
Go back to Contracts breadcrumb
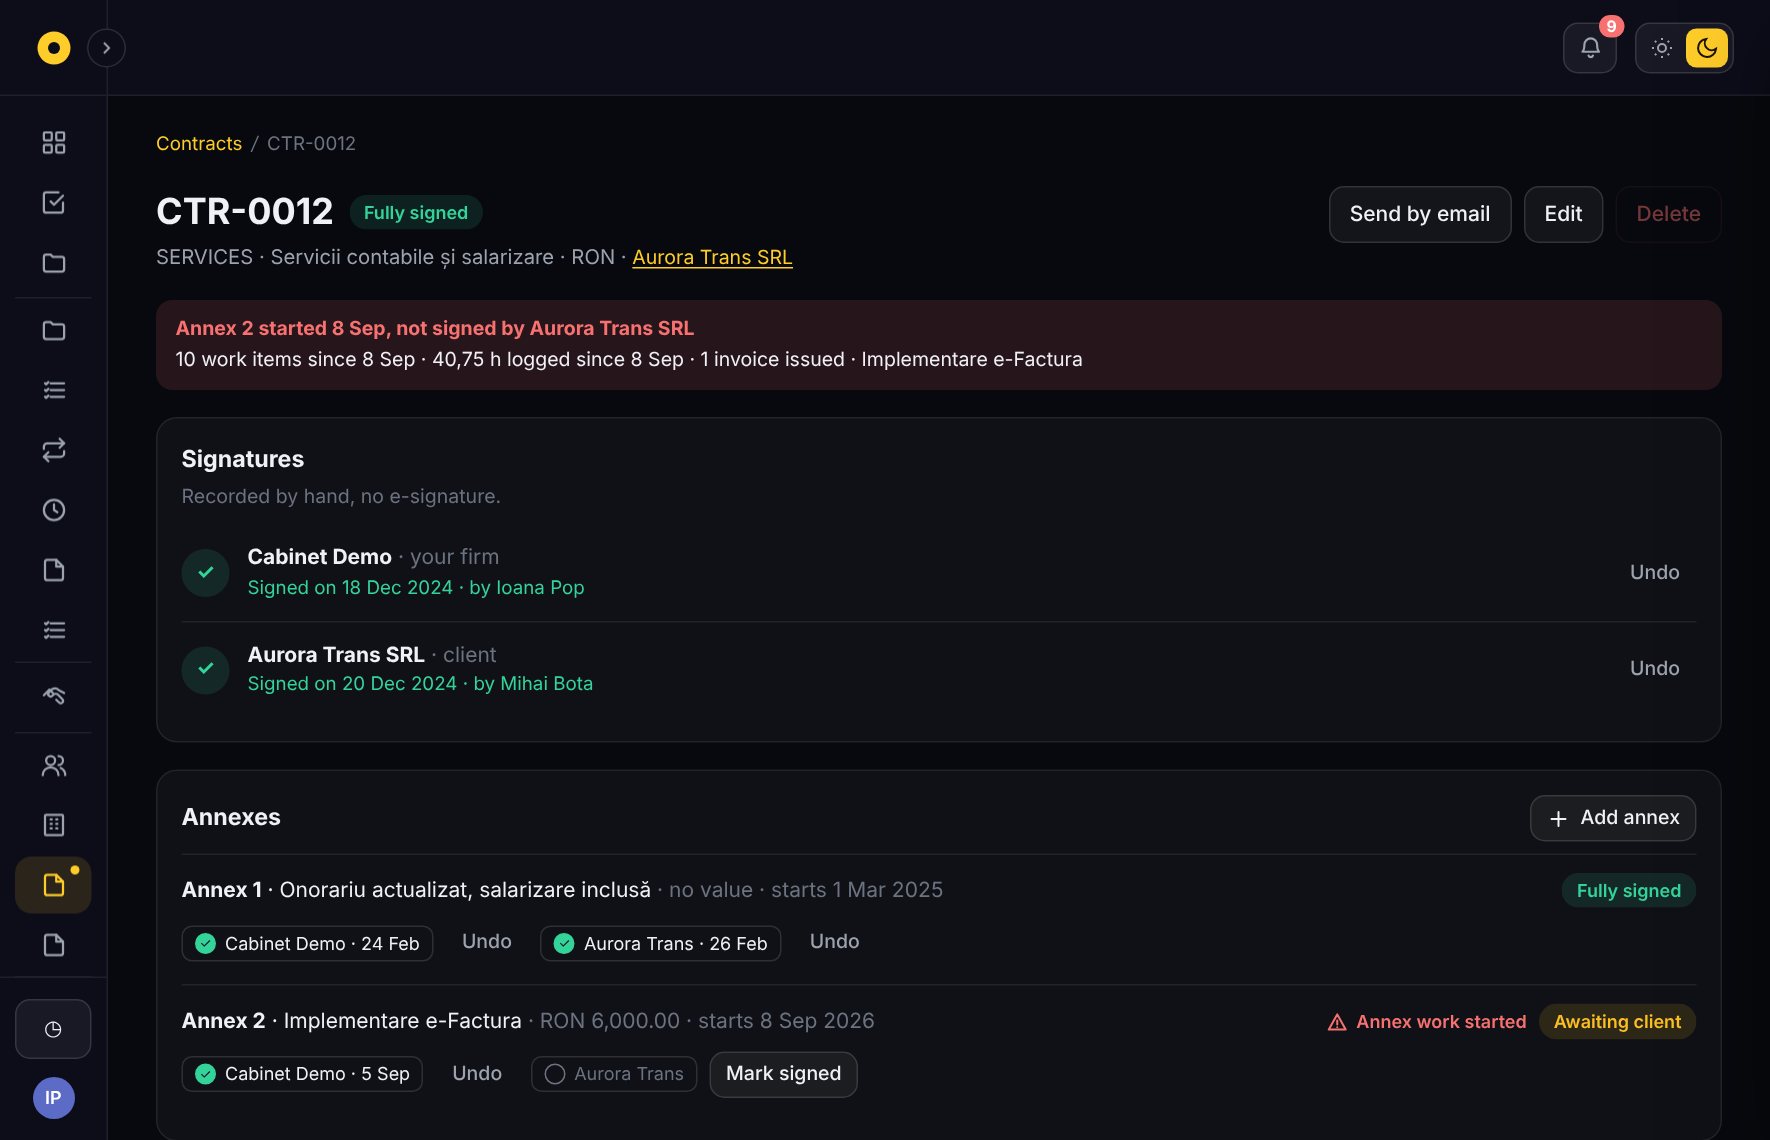[x=199, y=143]
